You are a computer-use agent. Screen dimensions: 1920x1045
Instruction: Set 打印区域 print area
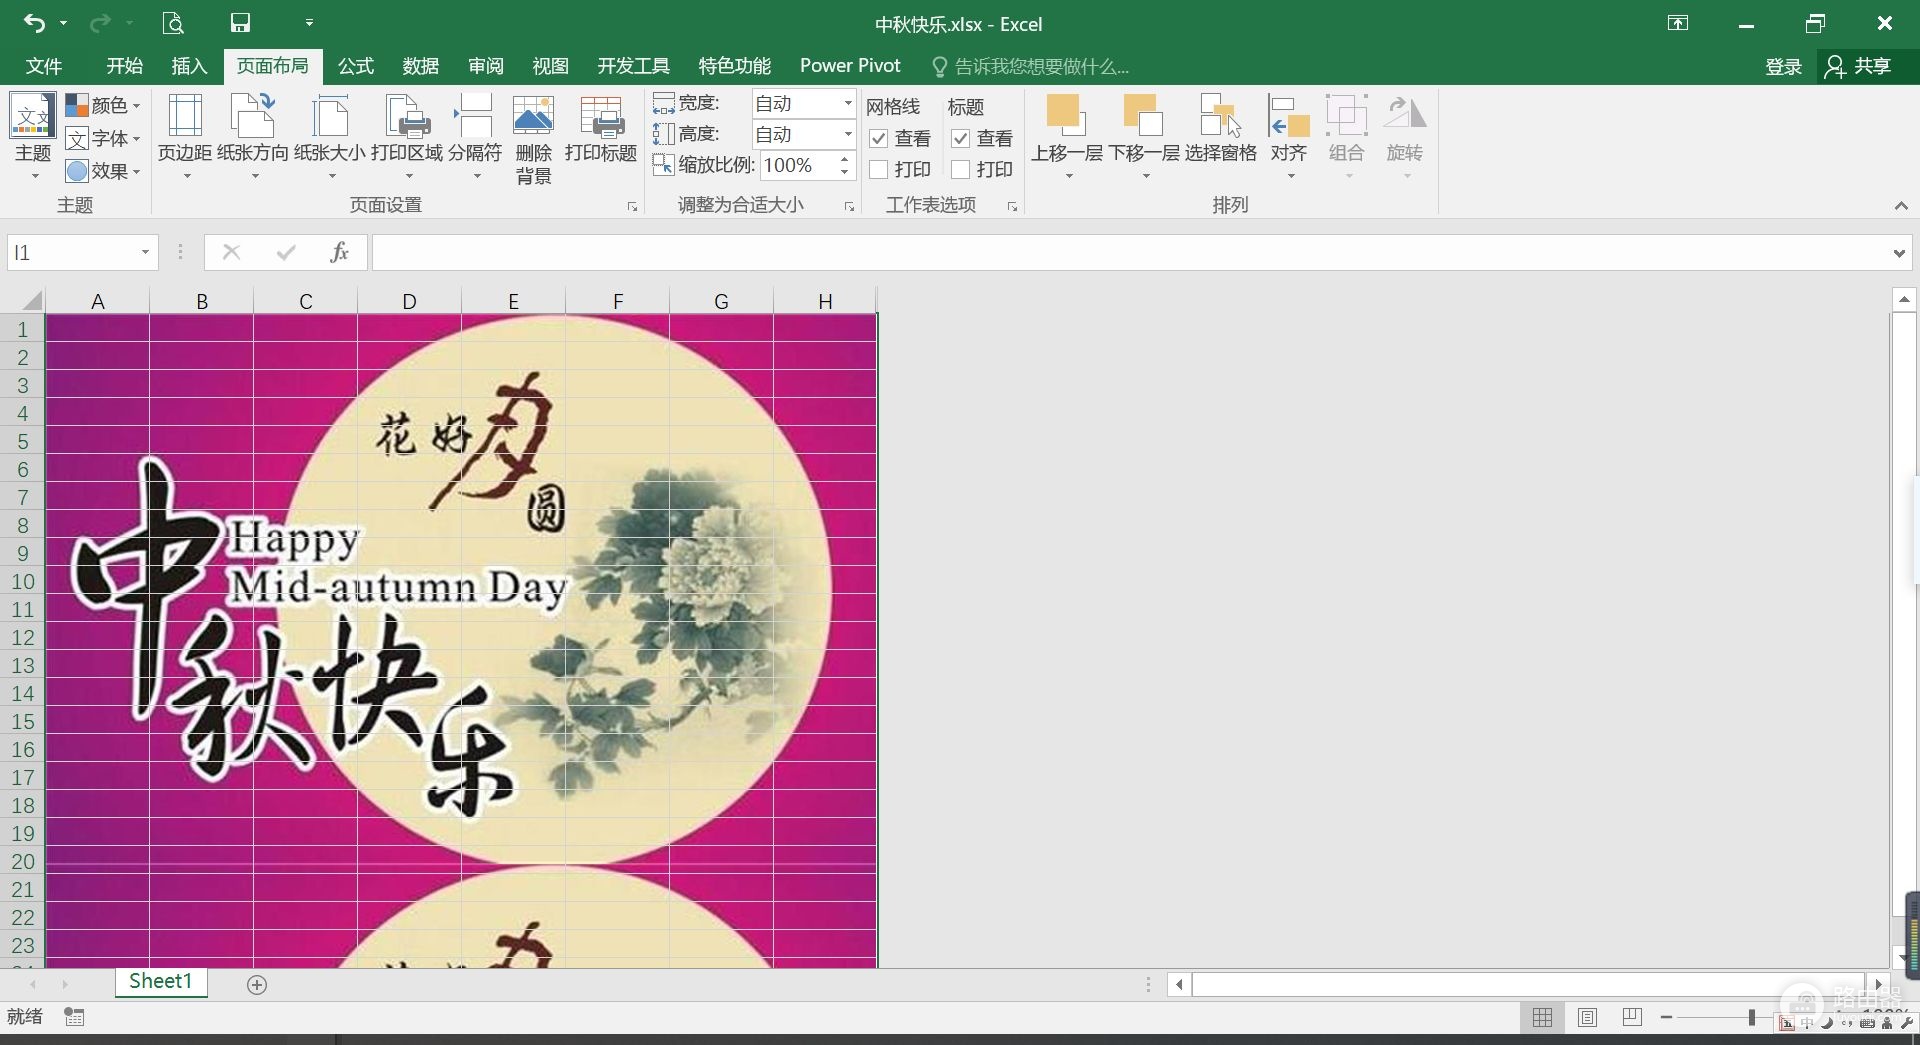click(407, 136)
